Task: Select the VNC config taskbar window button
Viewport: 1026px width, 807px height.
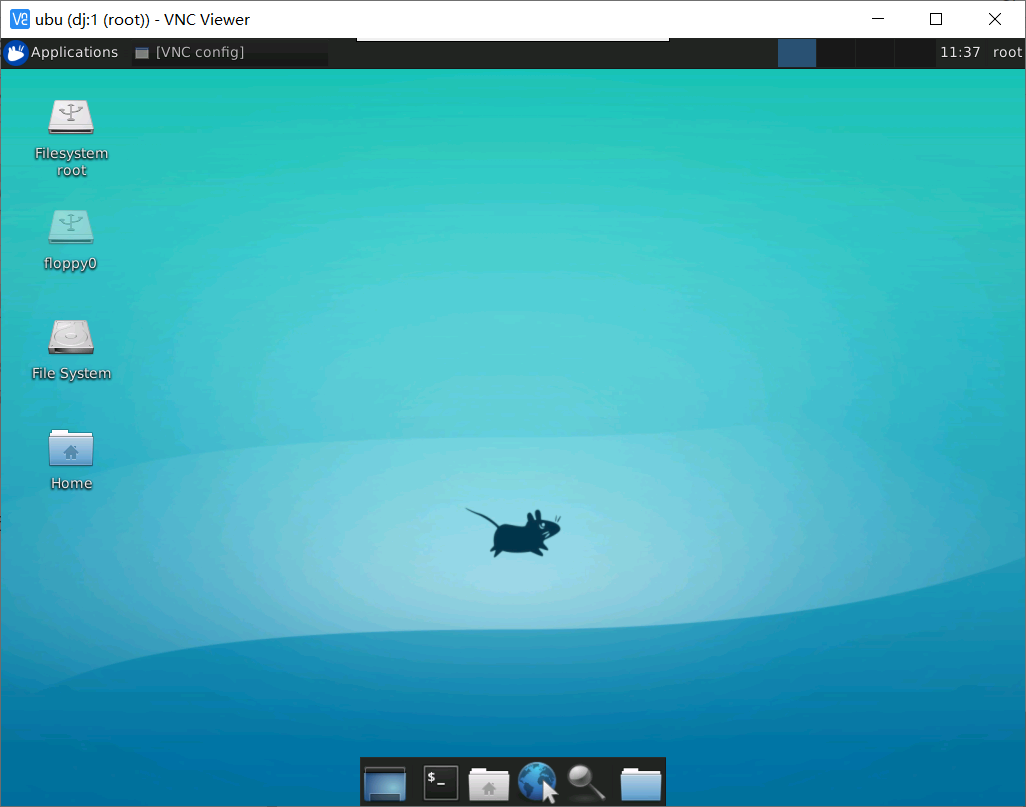Action: coord(229,52)
